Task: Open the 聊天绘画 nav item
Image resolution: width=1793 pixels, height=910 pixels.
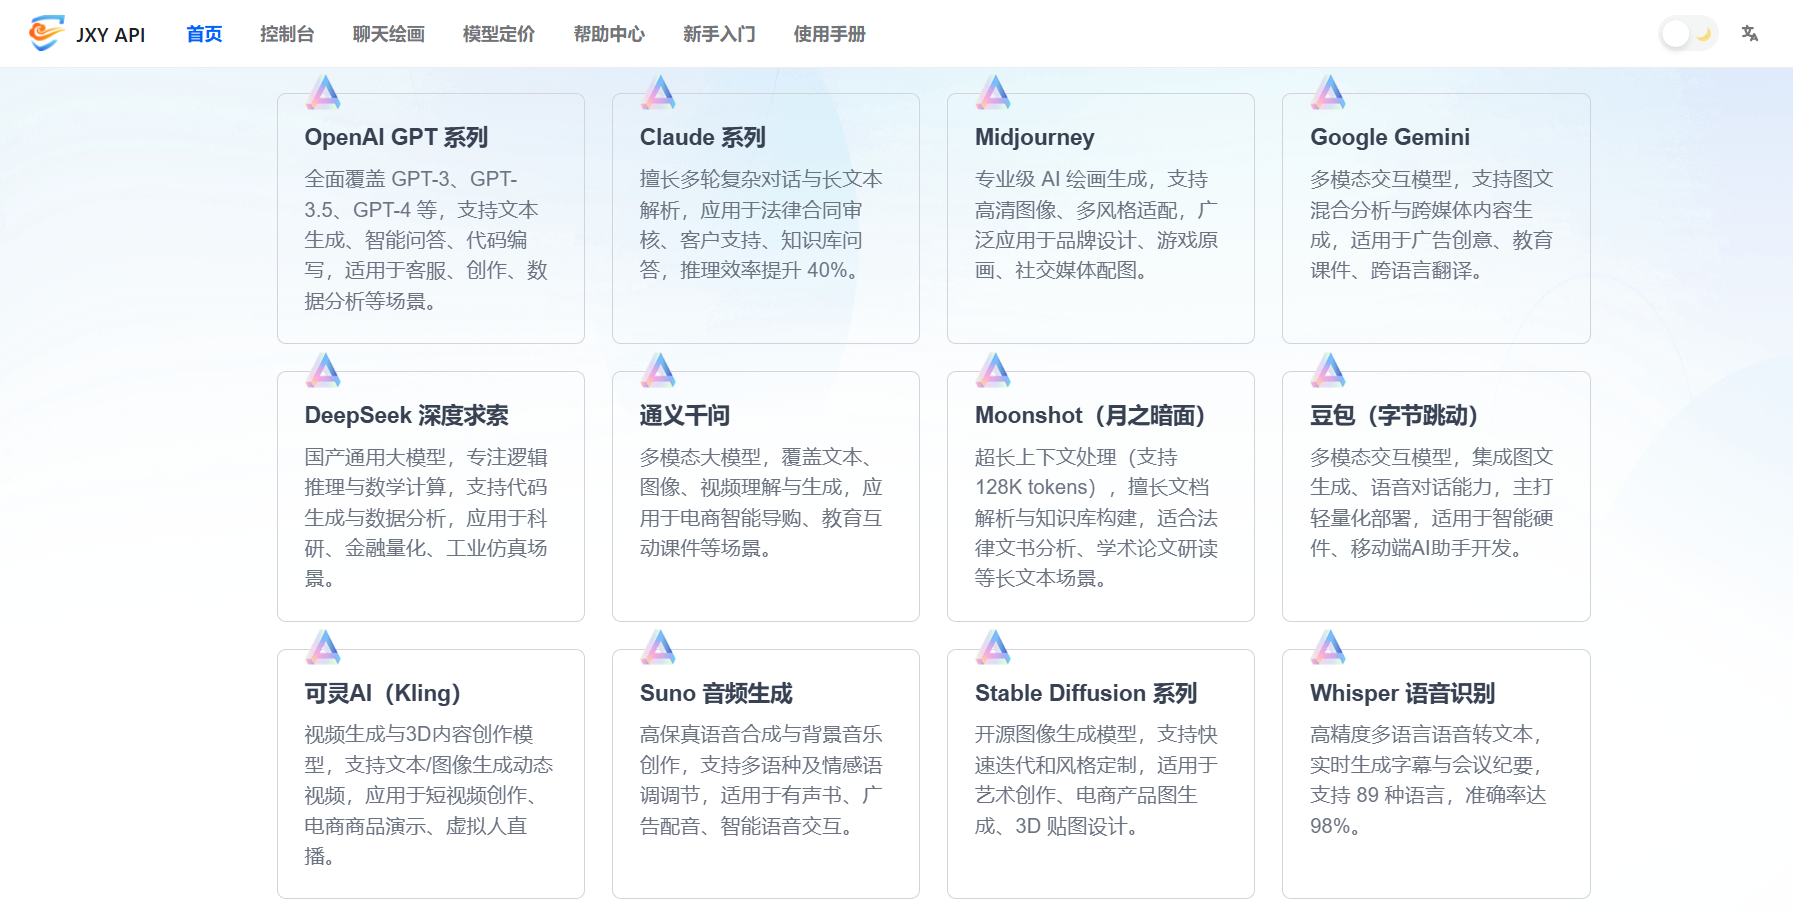Action: (x=389, y=34)
